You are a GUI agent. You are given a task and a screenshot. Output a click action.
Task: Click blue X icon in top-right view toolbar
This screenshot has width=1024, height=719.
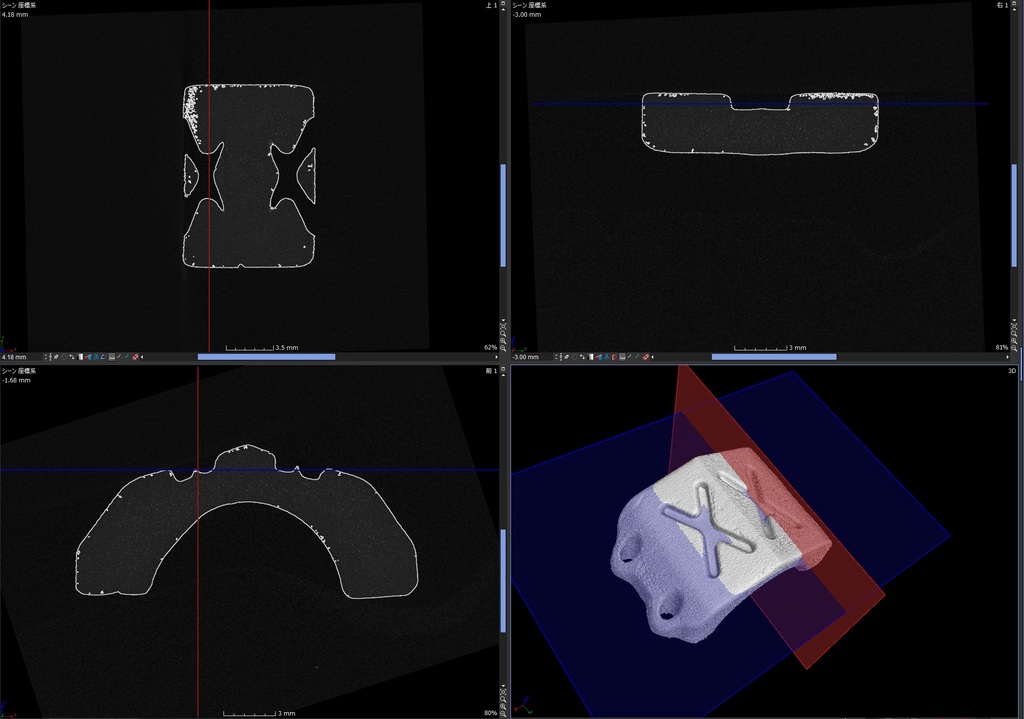[x=606, y=357]
